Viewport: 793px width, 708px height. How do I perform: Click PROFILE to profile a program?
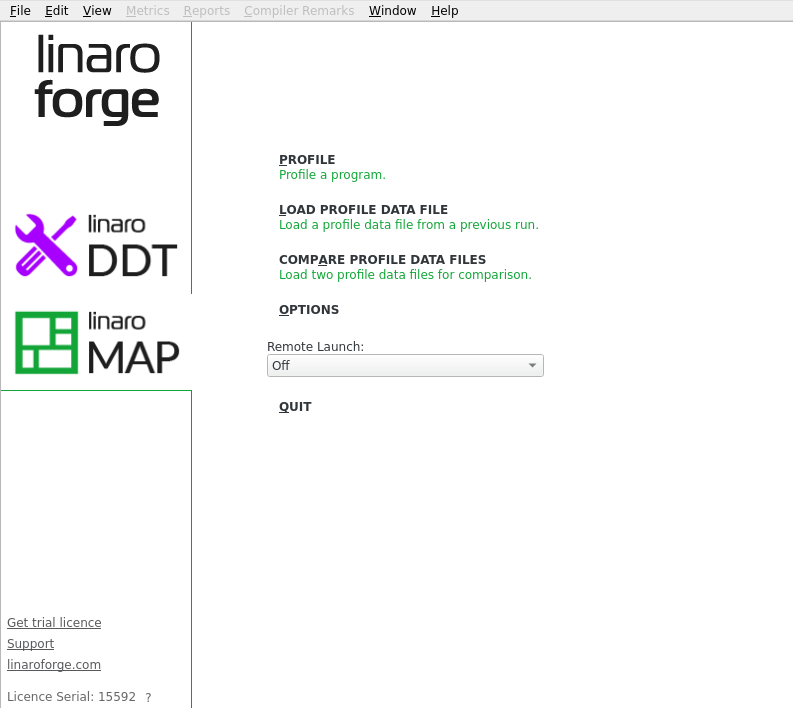307,160
